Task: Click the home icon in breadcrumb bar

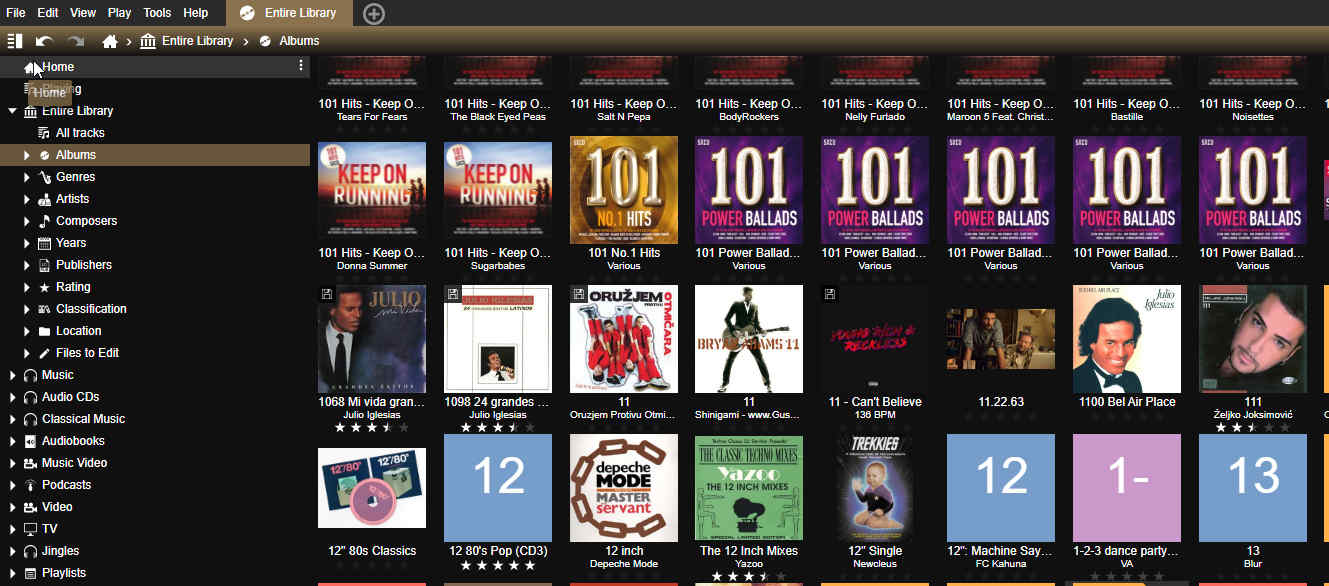Action: [110, 41]
